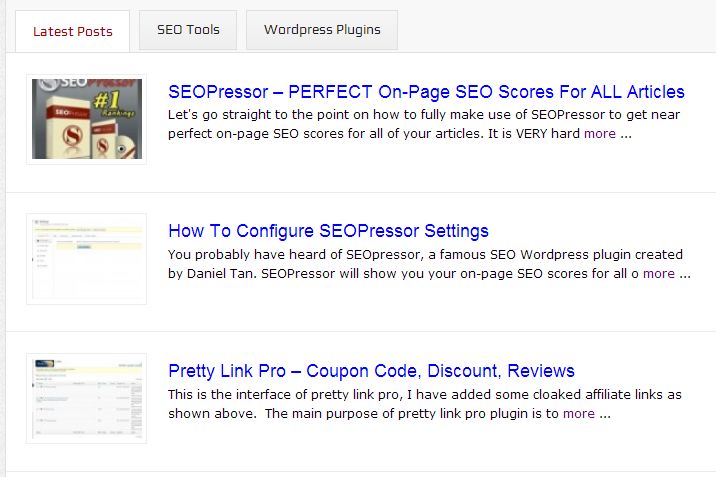Viewport: 716px width, 477px height.
Task: Click the SEOPressor product box thumbnail
Action: point(86,120)
